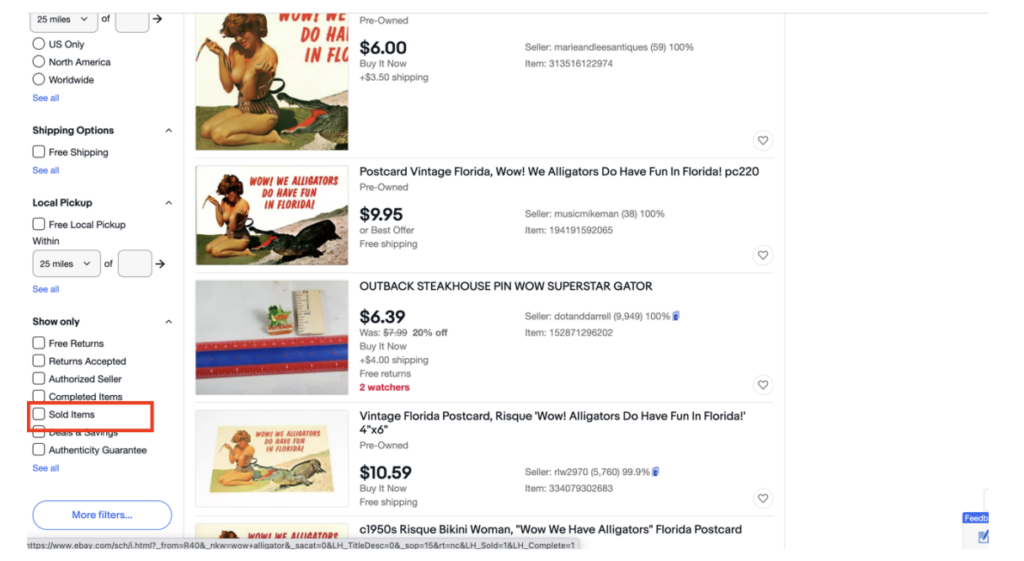Viewport: 1024px width, 561px height.
Task: Open the More filters button
Action: (x=102, y=515)
